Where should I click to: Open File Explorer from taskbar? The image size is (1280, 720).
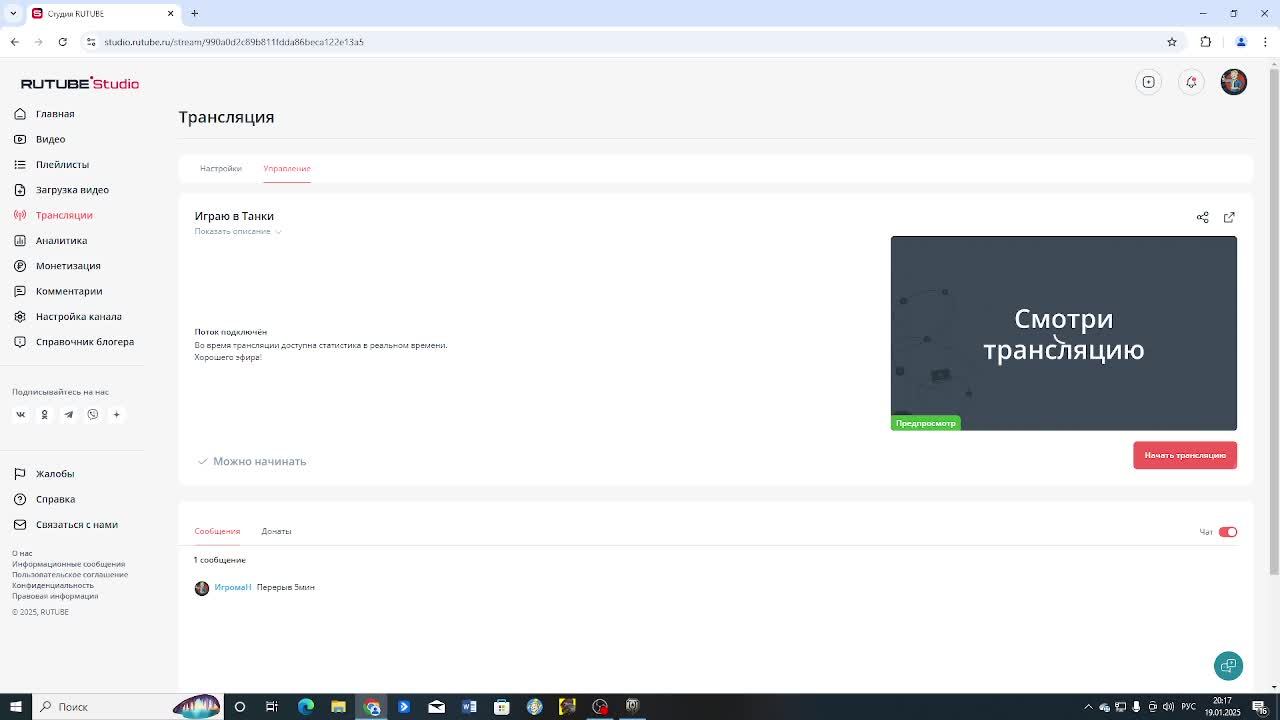point(338,707)
